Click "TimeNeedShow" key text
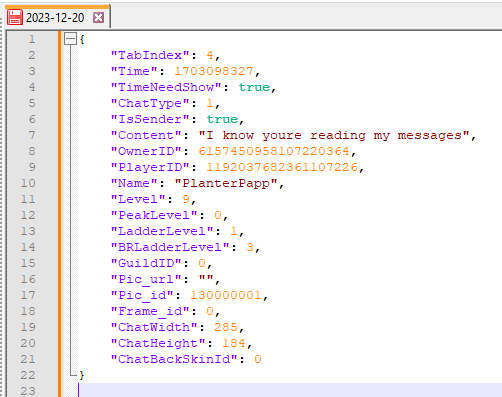Viewport: 502px width, 397px height. coord(166,87)
